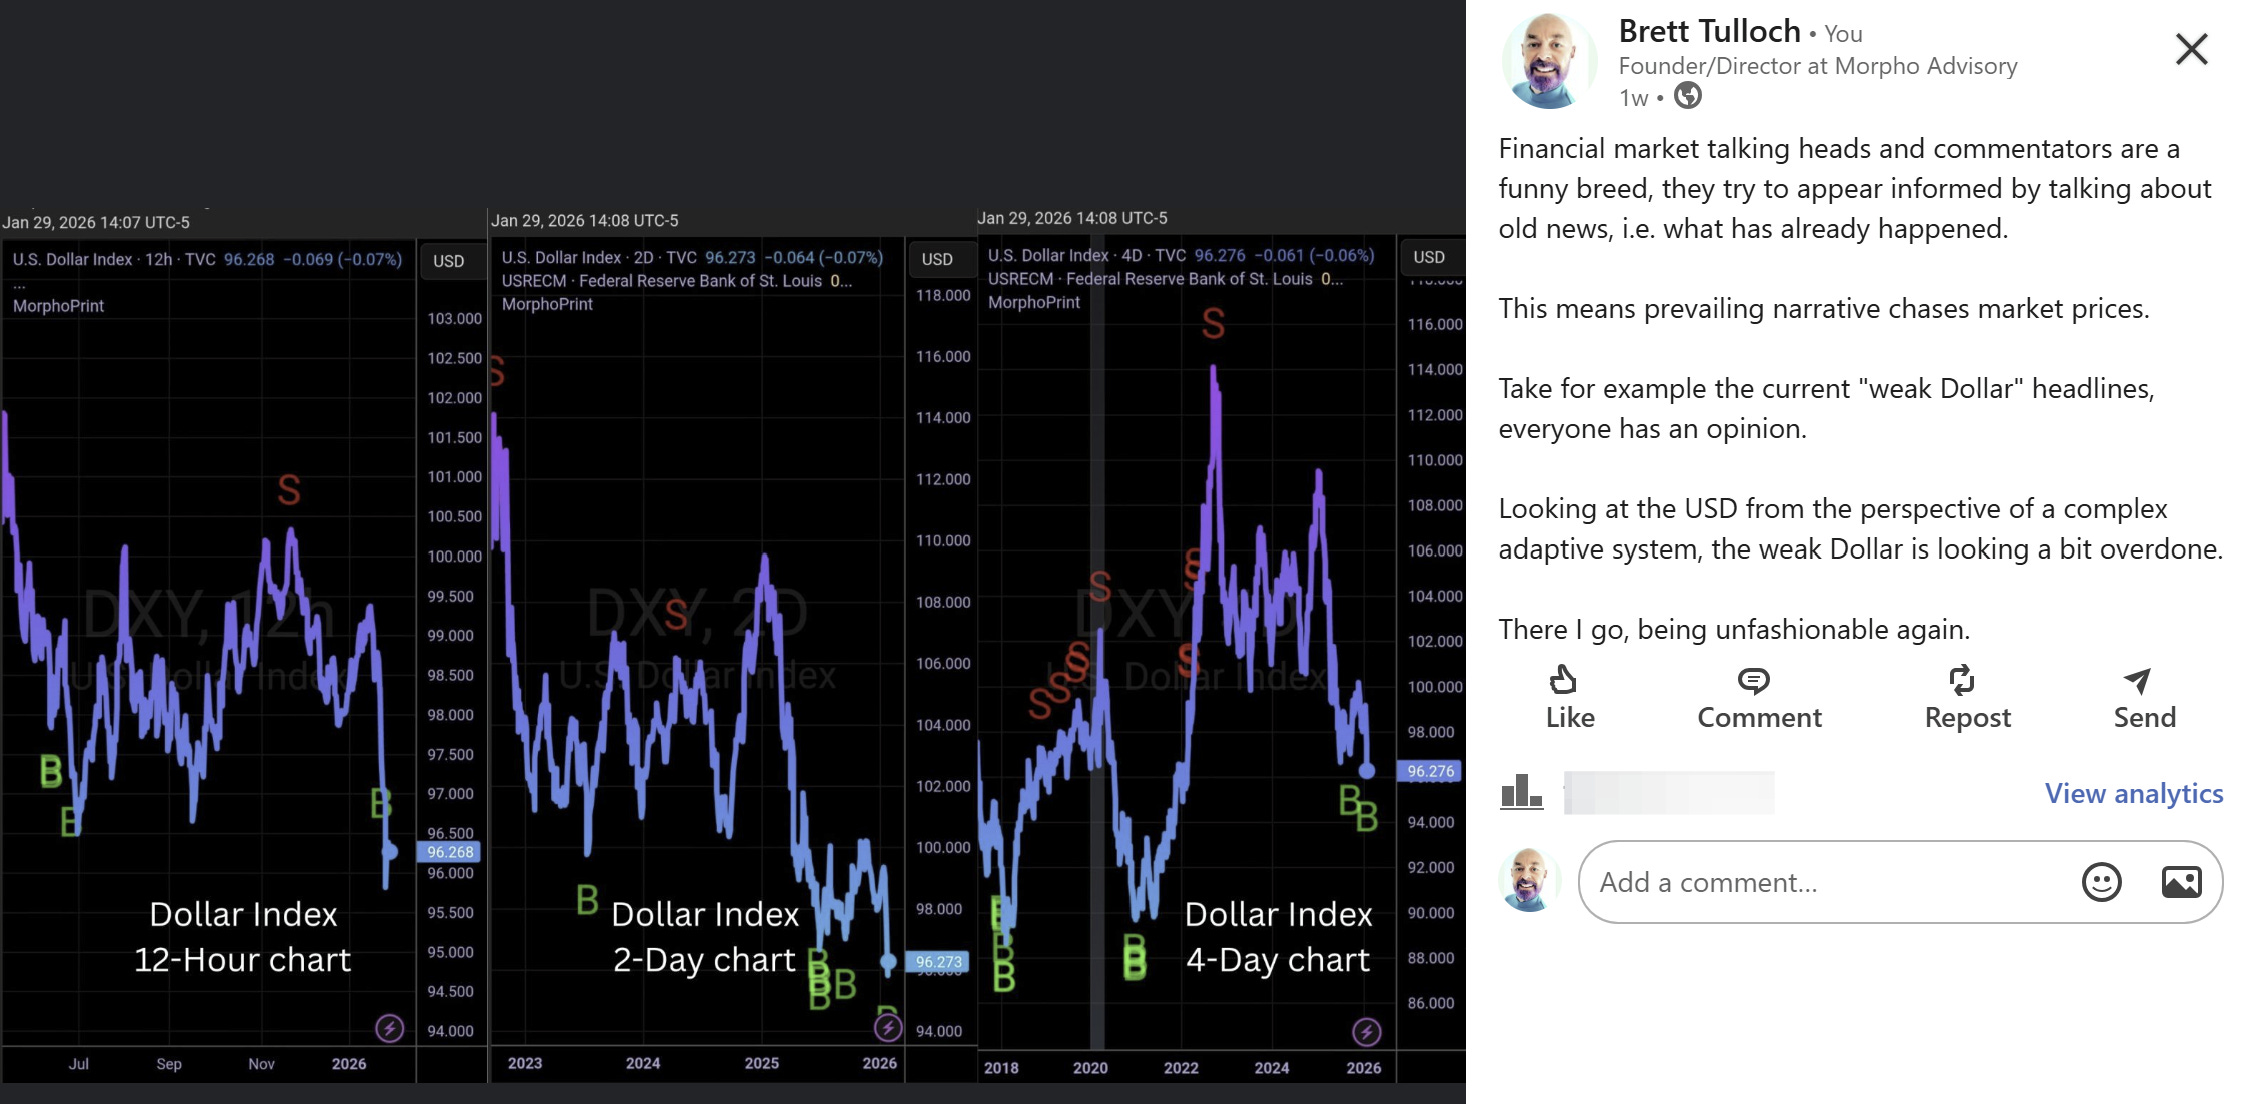Click the Like thumbs-up icon
Screen dimensions: 2252x1104
click(1563, 681)
